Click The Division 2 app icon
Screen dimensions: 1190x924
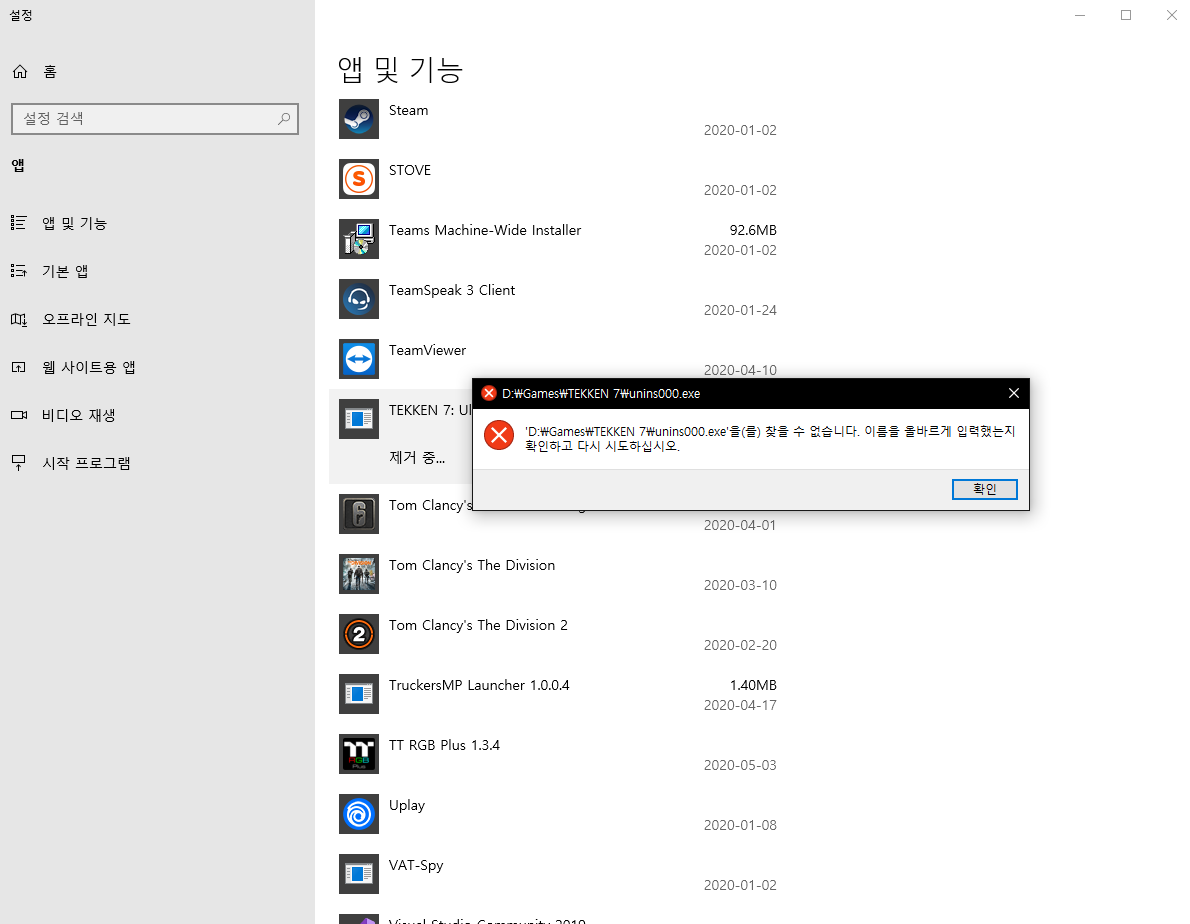pyautogui.click(x=358, y=633)
